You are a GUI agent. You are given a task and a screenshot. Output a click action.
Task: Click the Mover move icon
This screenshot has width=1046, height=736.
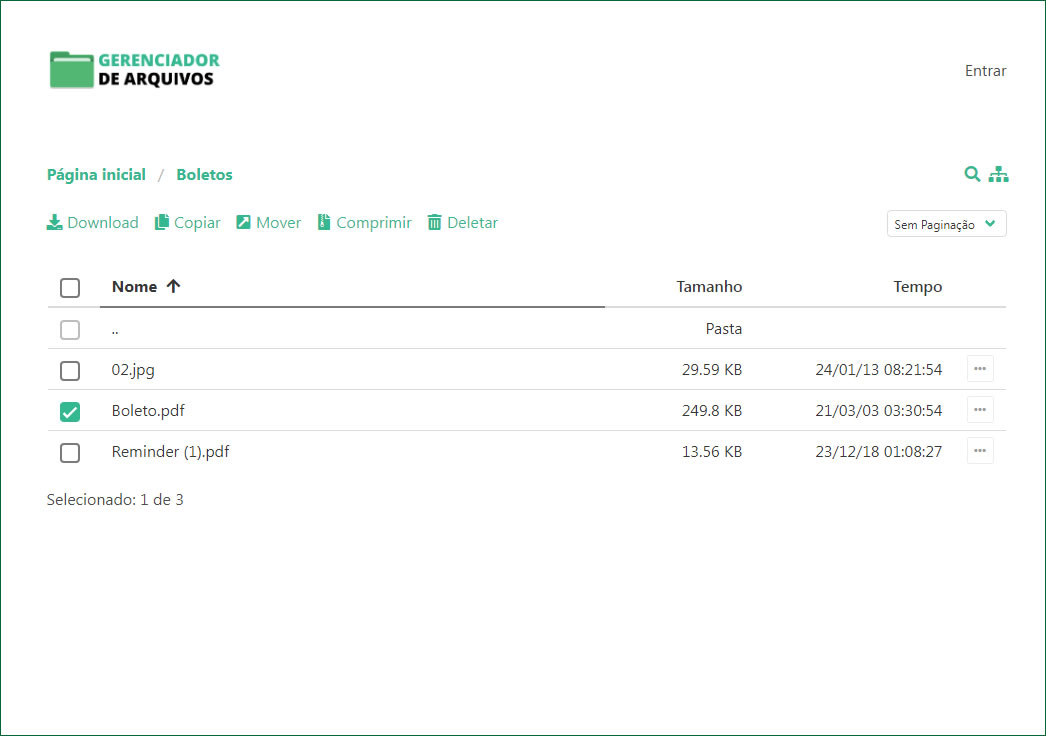(x=243, y=222)
